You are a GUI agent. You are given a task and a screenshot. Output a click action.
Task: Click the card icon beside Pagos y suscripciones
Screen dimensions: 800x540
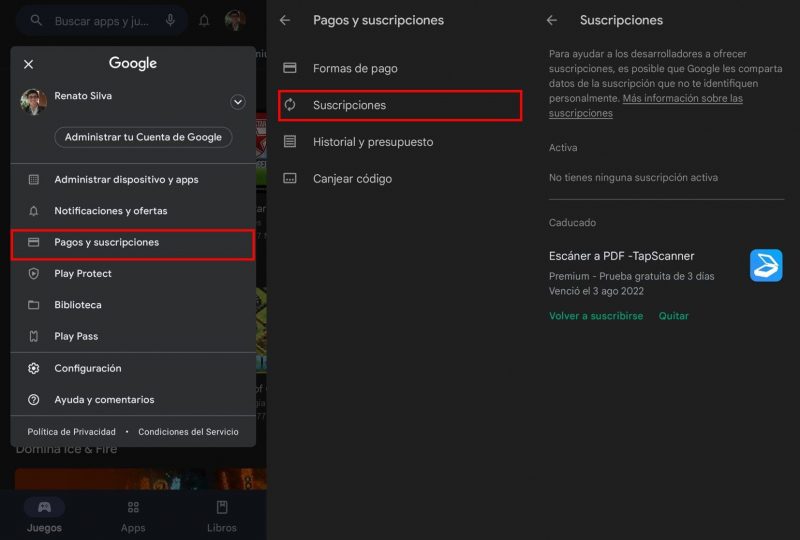(34, 242)
